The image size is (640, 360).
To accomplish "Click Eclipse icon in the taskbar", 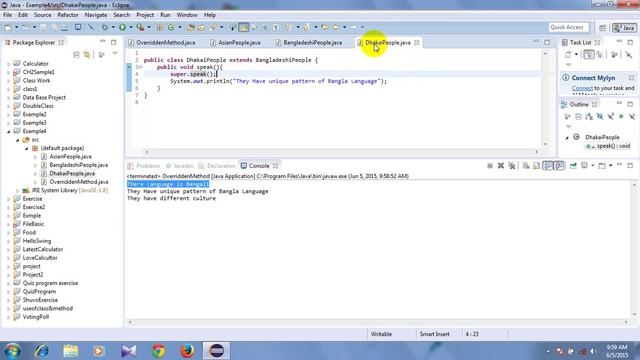I will [x=217, y=351].
